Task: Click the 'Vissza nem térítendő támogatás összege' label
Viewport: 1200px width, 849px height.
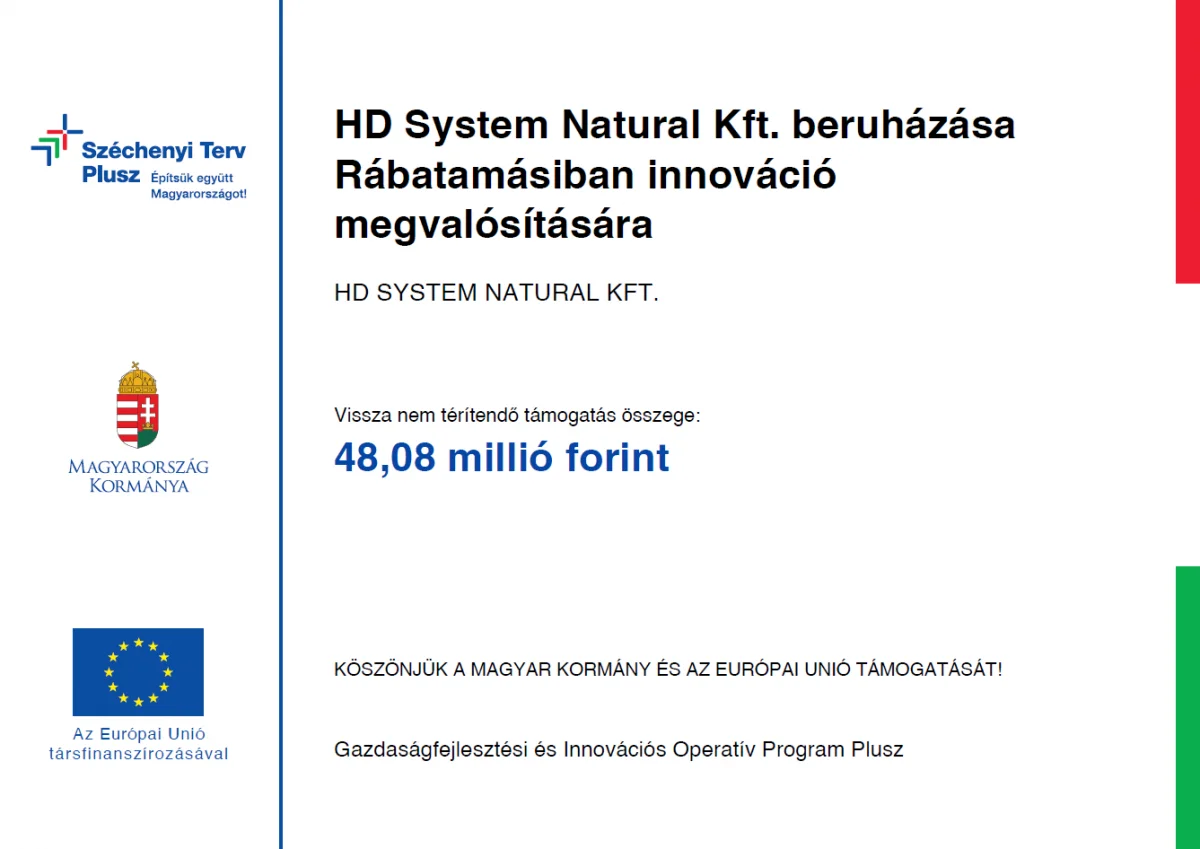Action: [517, 415]
